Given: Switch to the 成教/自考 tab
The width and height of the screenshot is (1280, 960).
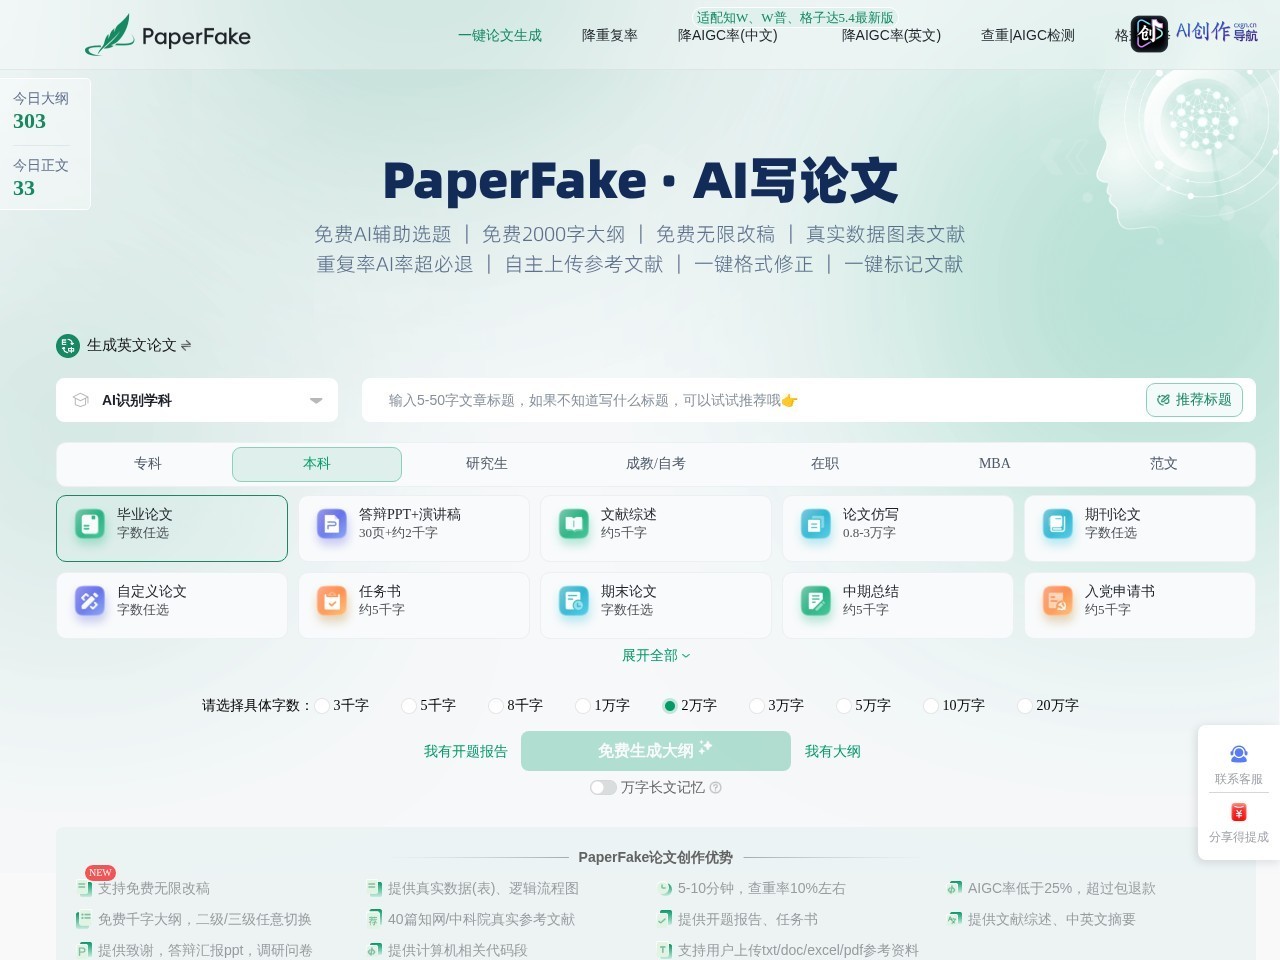Looking at the screenshot, I should [x=656, y=464].
